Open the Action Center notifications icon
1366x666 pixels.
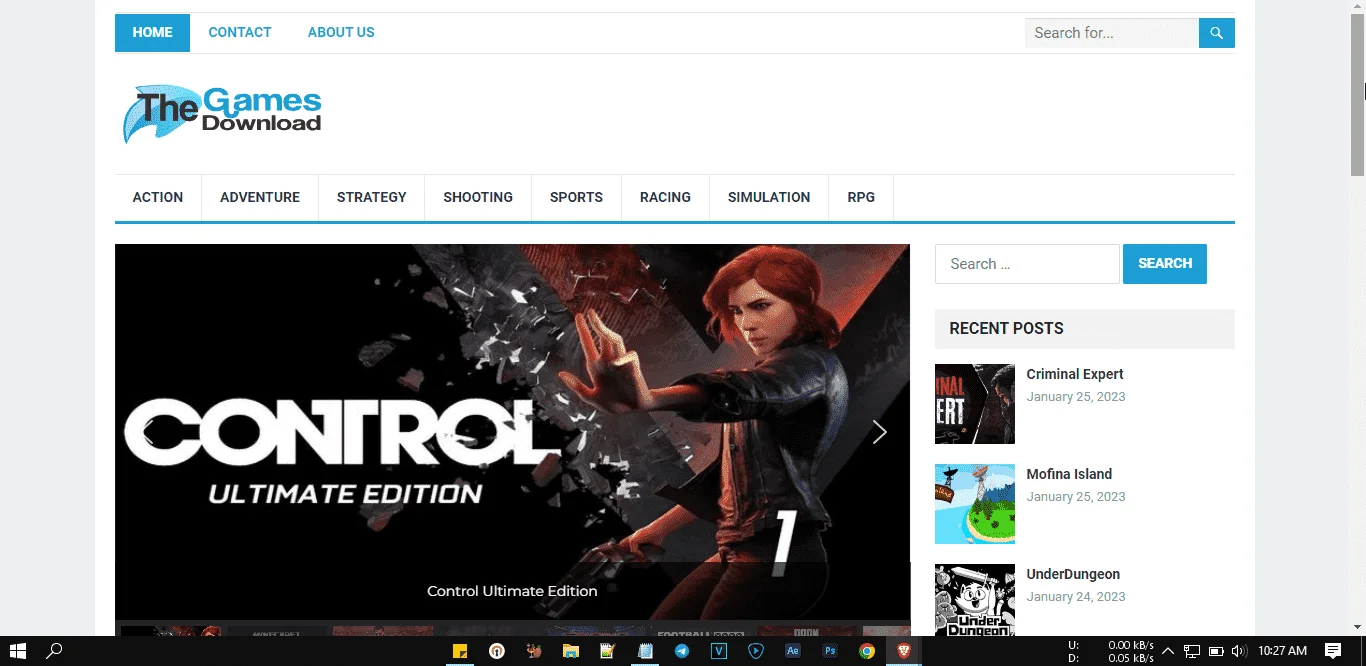coord(1333,651)
